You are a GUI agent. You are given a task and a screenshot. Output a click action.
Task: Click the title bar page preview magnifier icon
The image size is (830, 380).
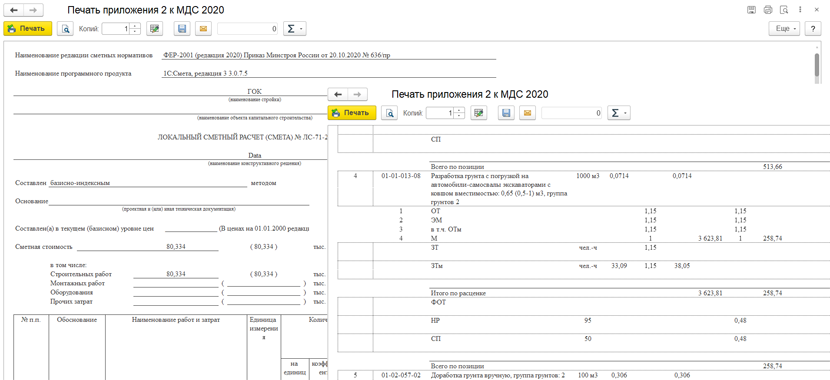click(x=784, y=10)
